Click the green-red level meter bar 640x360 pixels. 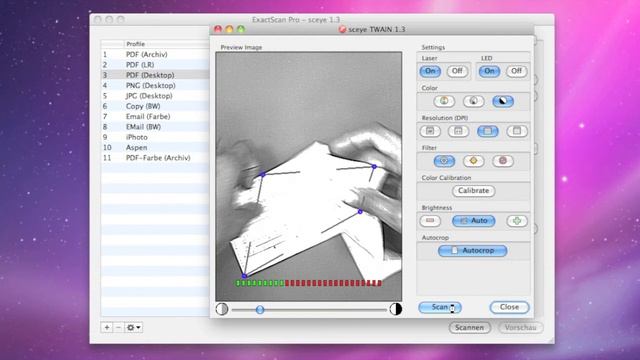tap(309, 283)
